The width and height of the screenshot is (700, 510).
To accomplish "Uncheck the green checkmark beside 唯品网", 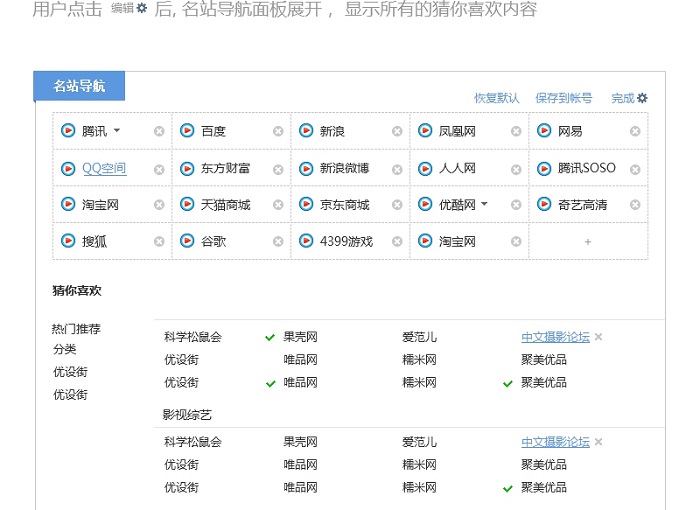I will (271, 383).
